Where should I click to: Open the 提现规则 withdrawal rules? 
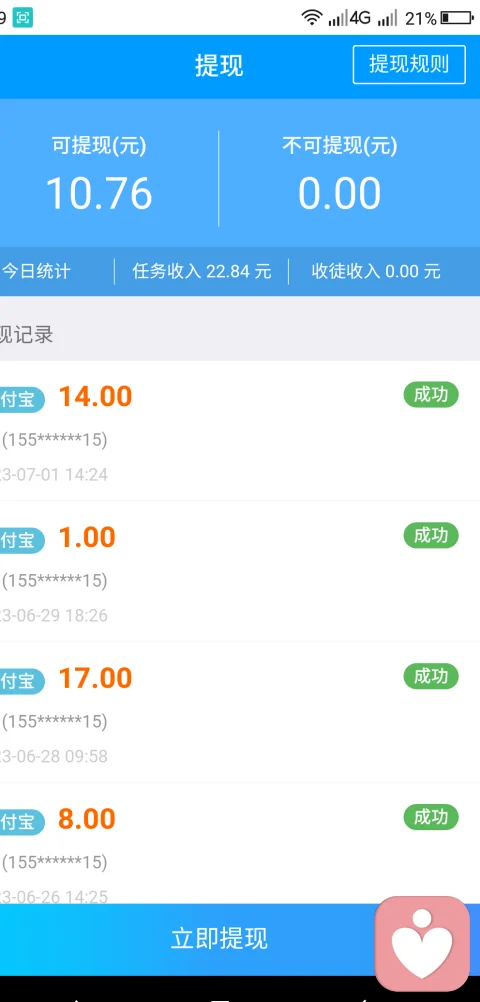point(409,65)
